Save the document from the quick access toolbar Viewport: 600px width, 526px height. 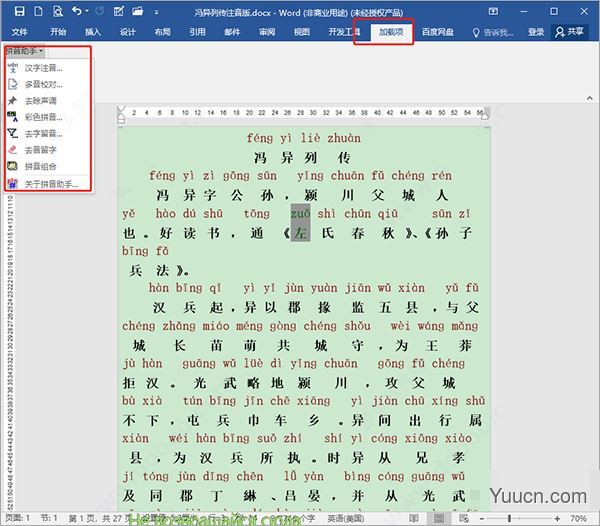20,11
